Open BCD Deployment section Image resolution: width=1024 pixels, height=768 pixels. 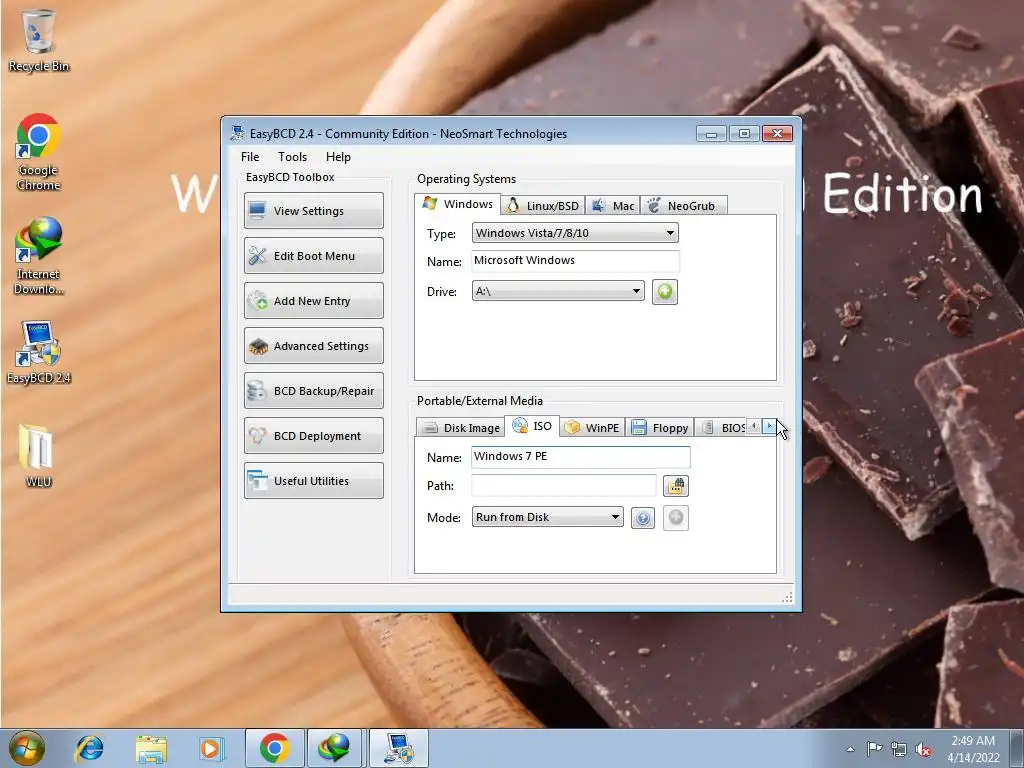[x=313, y=436]
